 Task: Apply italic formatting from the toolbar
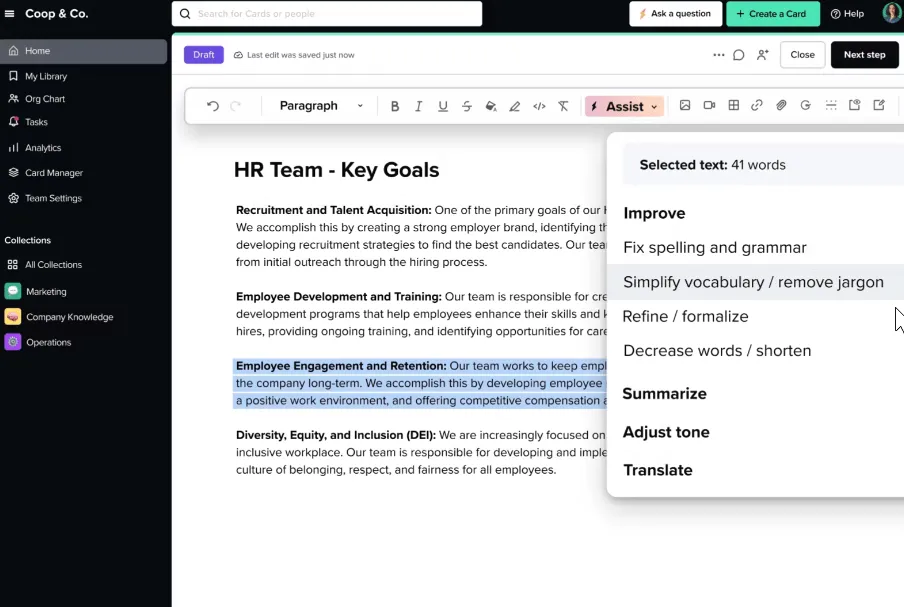click(419, 106)
